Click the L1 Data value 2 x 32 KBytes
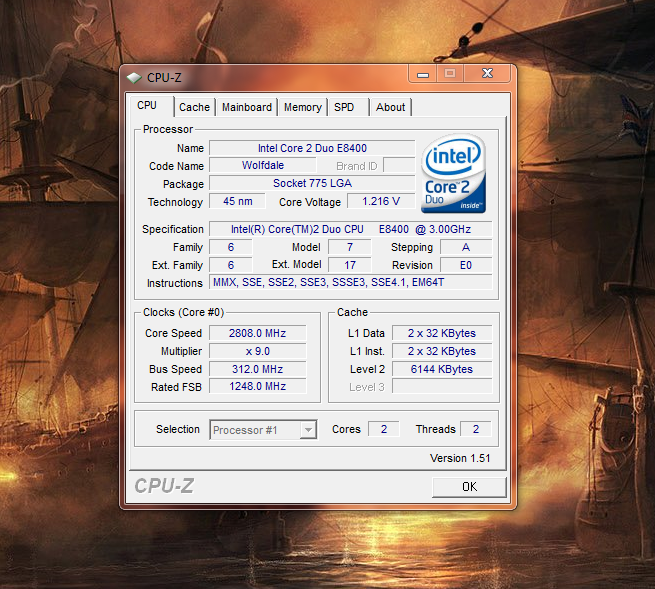Image resolution: width=655 pixels, height=589 pixels. 442,333
